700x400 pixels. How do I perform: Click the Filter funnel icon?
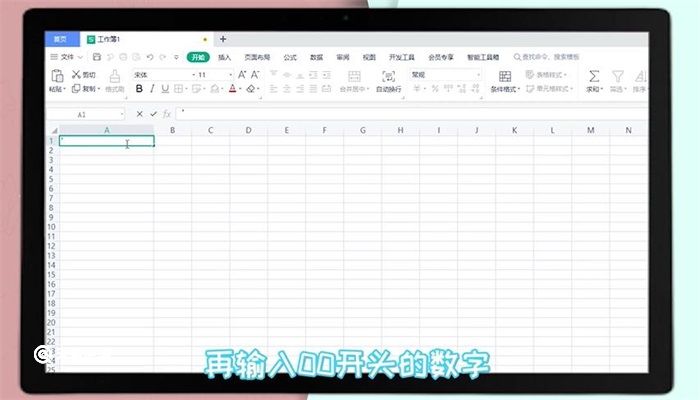[618, 76]
